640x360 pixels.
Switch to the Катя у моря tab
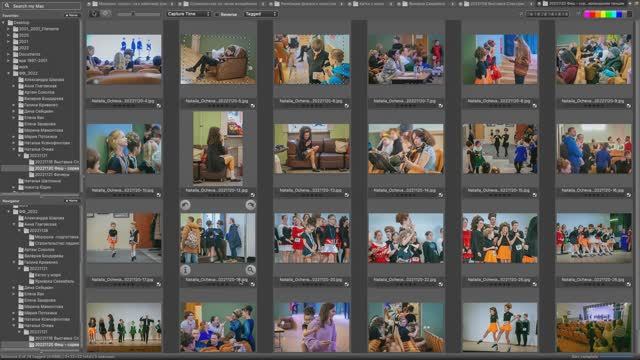369,4
